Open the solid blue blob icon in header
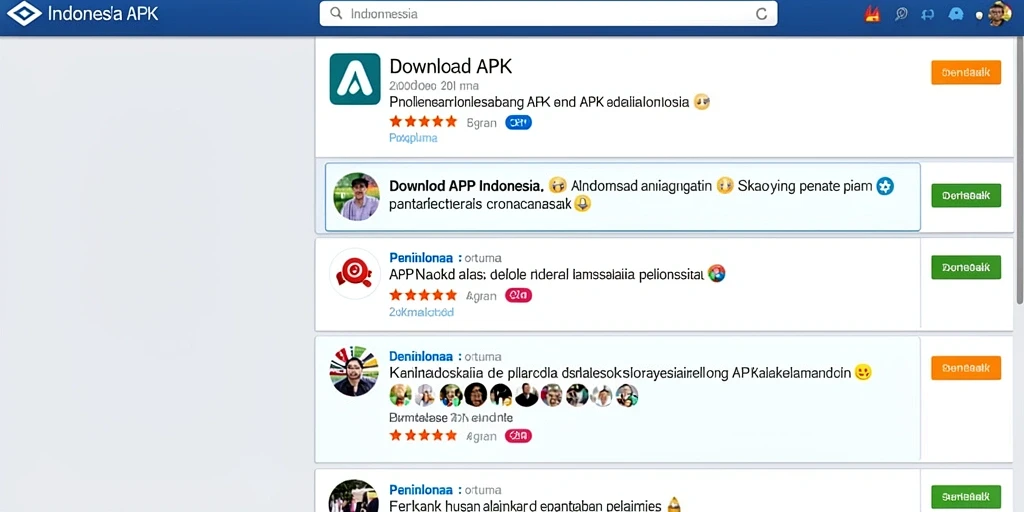 coord(955,14)
